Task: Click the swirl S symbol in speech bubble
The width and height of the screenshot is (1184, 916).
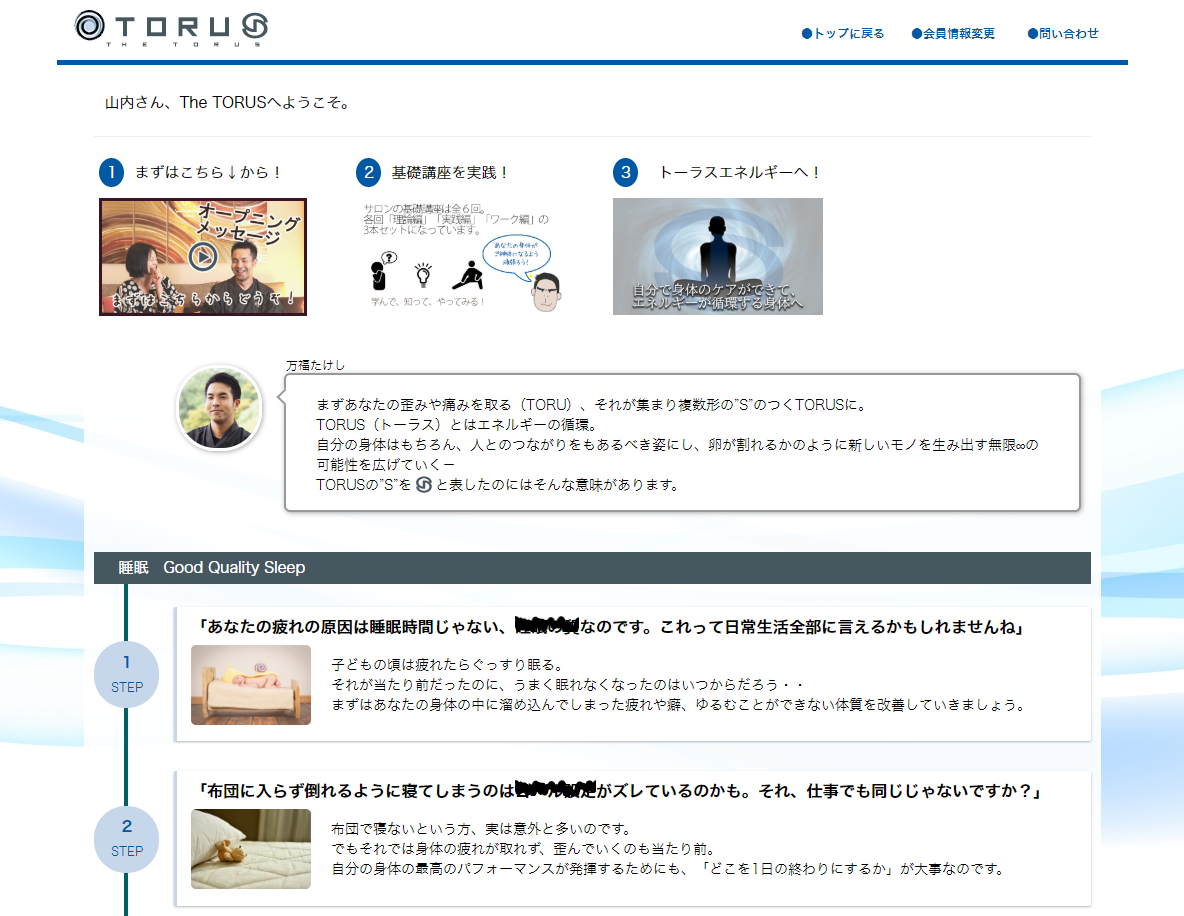Action: (x=423, y=485)
